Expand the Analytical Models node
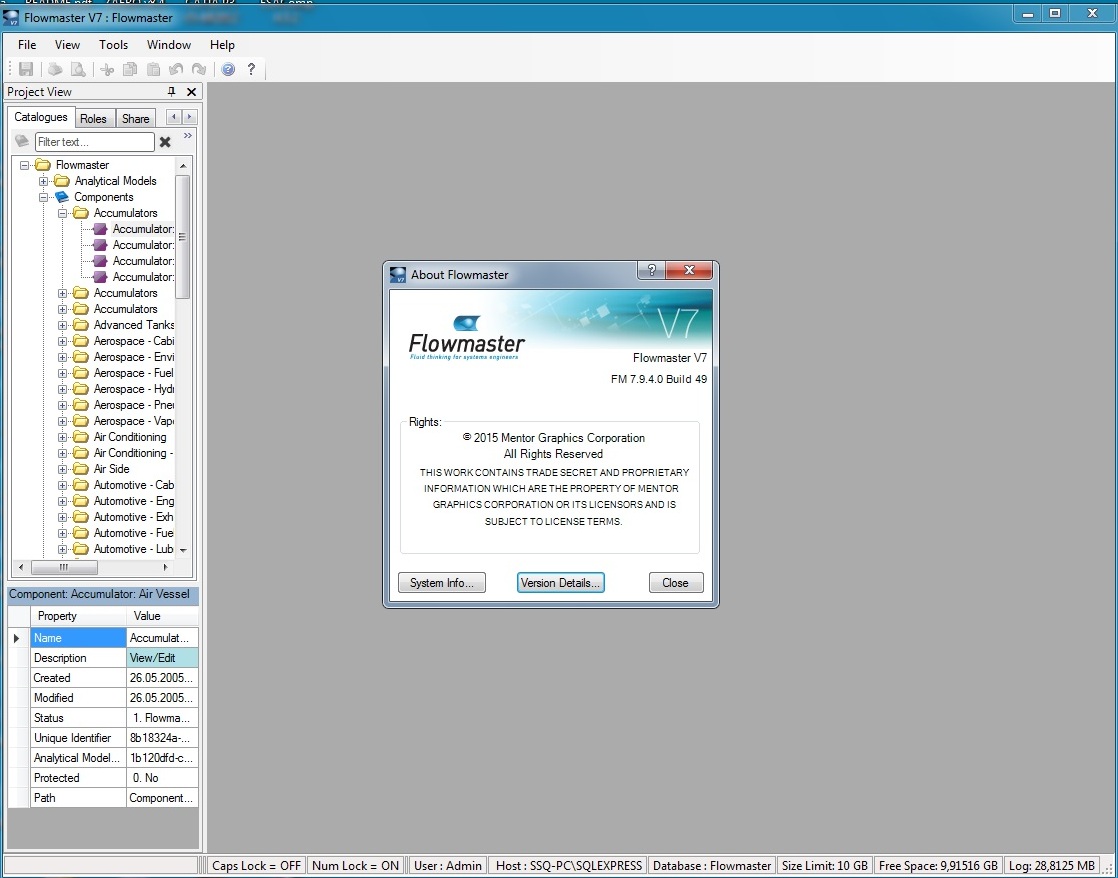 pyautogui.click(x=43, y=181)
